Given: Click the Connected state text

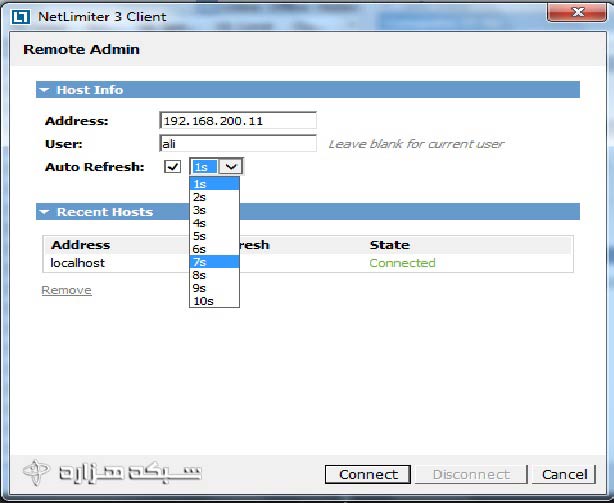Looking at the screenshot, I should 402,263.
